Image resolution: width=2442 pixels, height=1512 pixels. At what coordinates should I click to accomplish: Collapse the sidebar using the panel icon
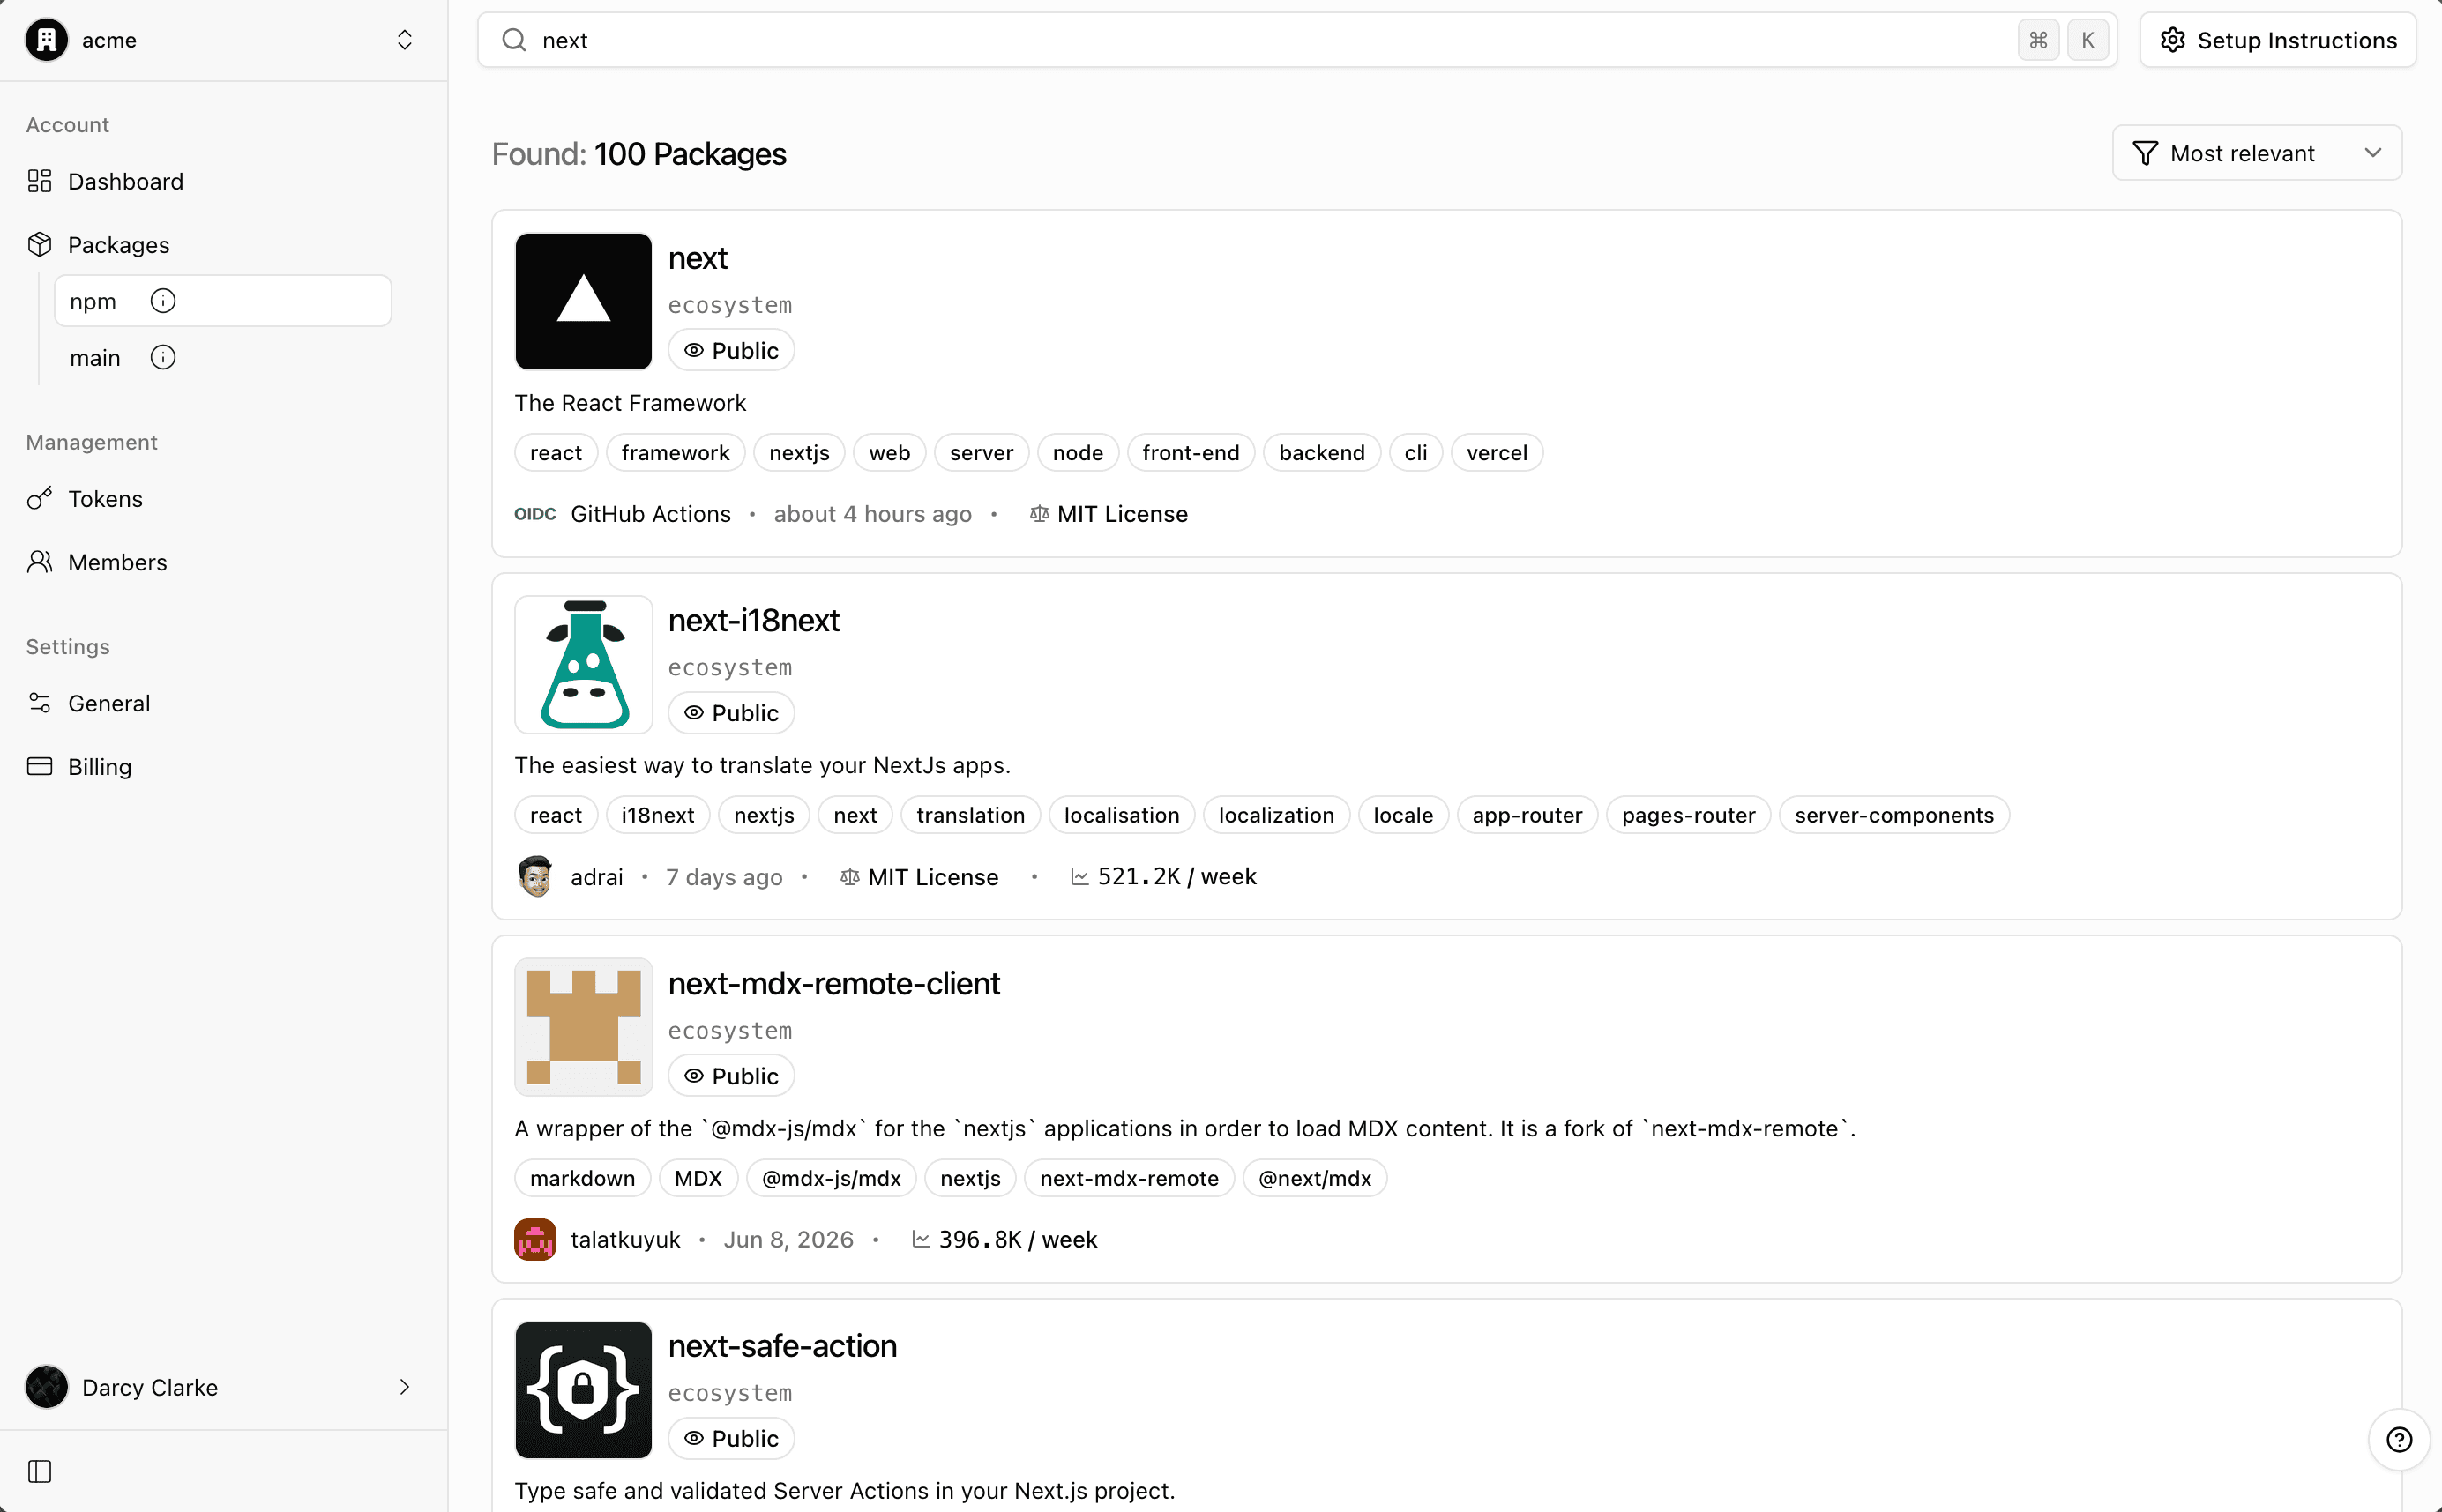point(40,1471)
